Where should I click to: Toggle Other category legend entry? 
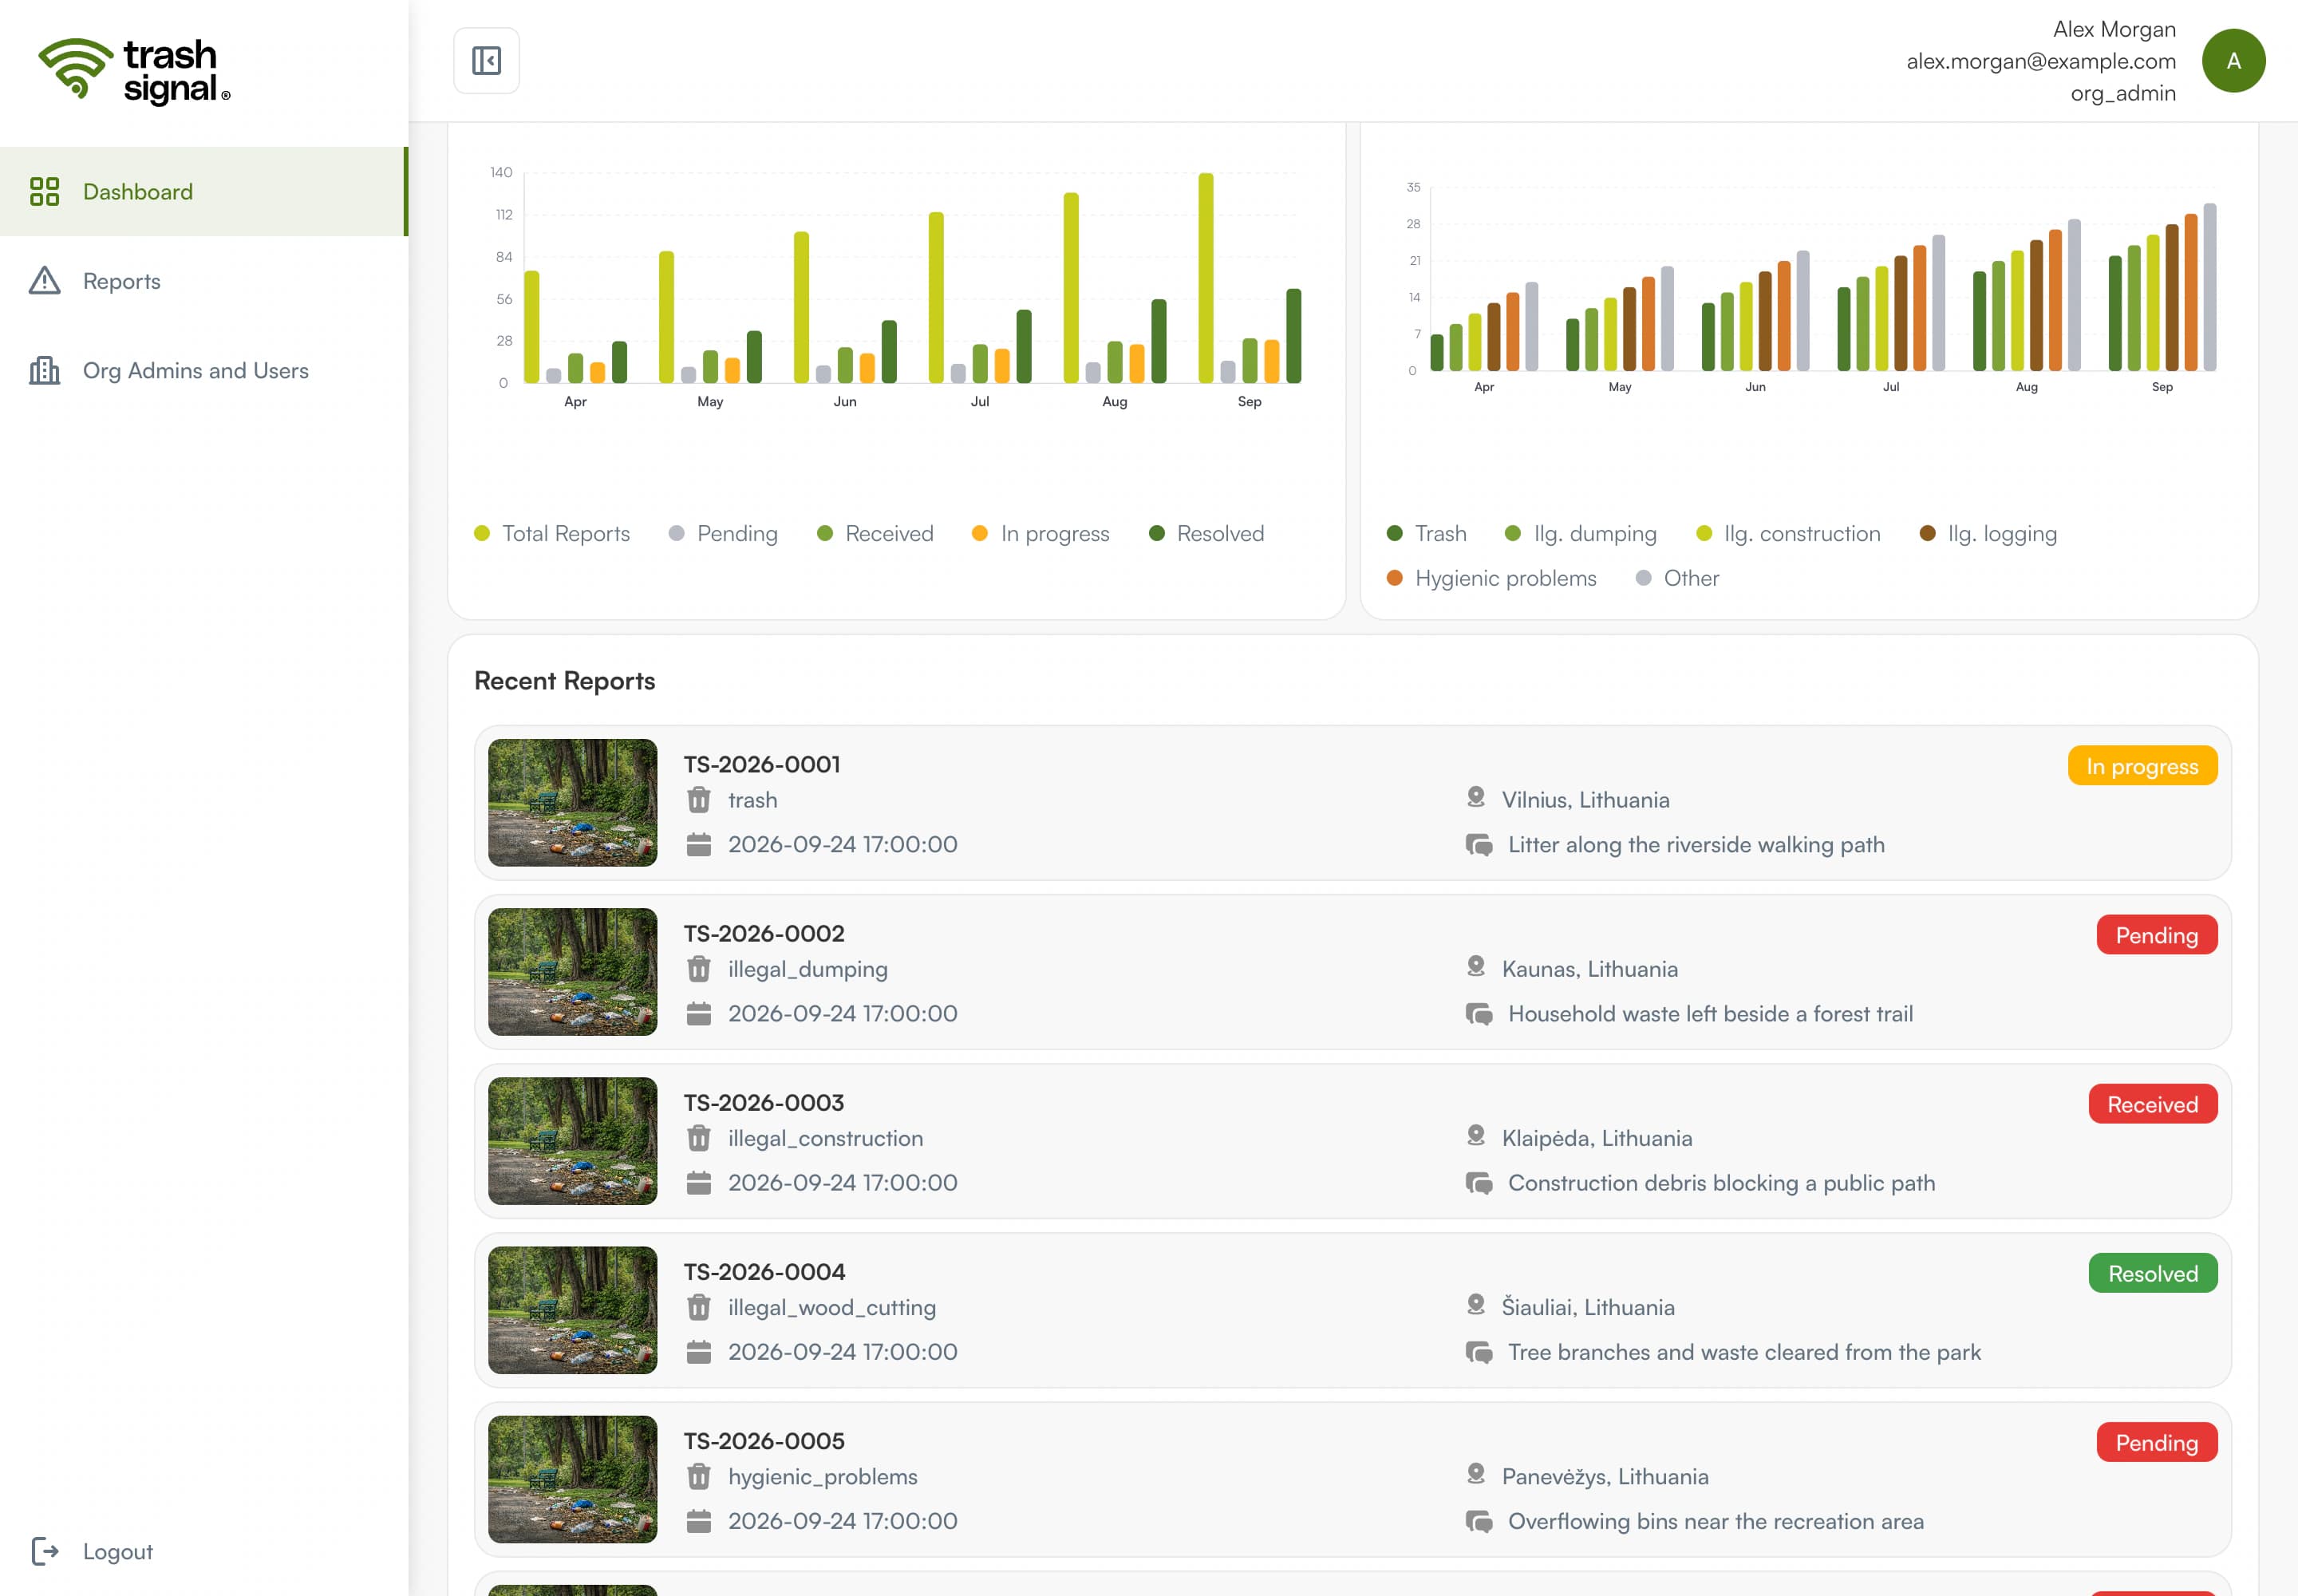[x=1678, y=578]
